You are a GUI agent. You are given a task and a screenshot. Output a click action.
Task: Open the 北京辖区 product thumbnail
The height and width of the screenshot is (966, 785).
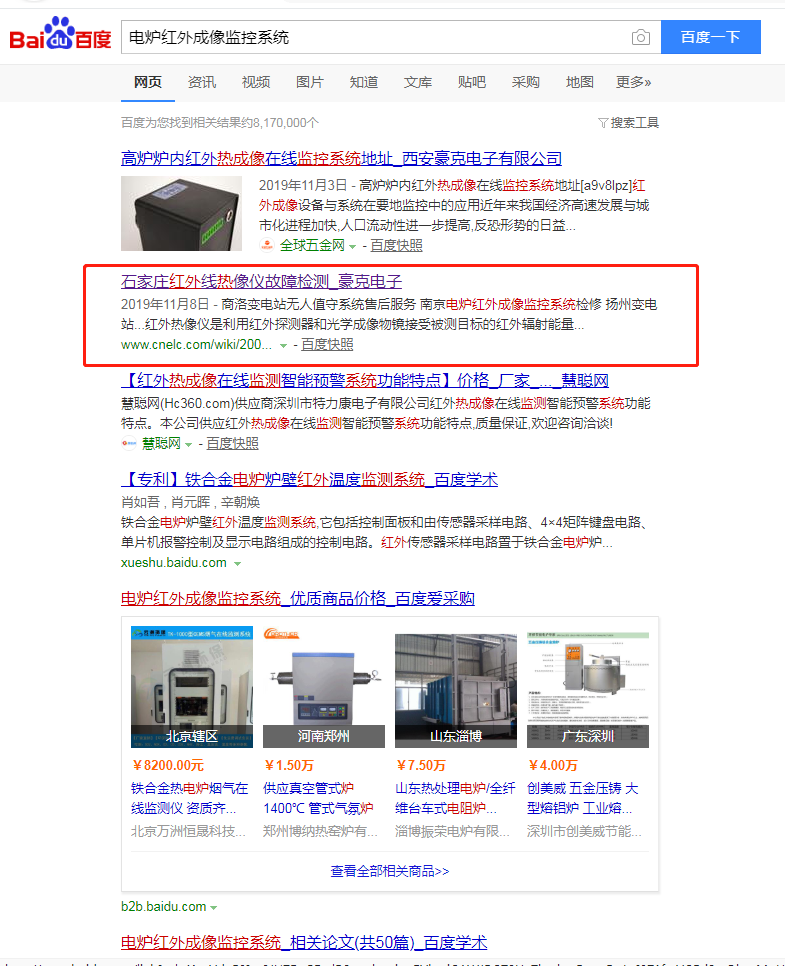click(x=192, y=687)
